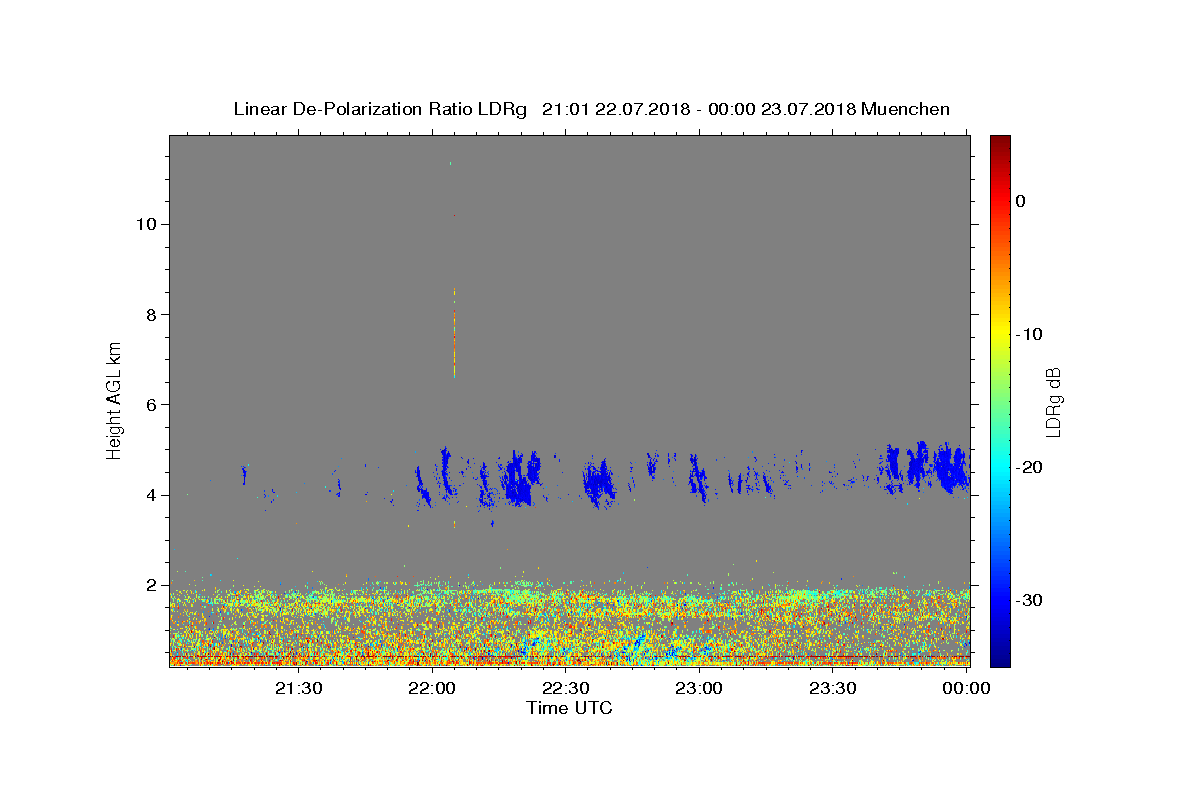Click the colorbar tick label -20
This screenshot has height=800, width=1200.
(1029, 467)
